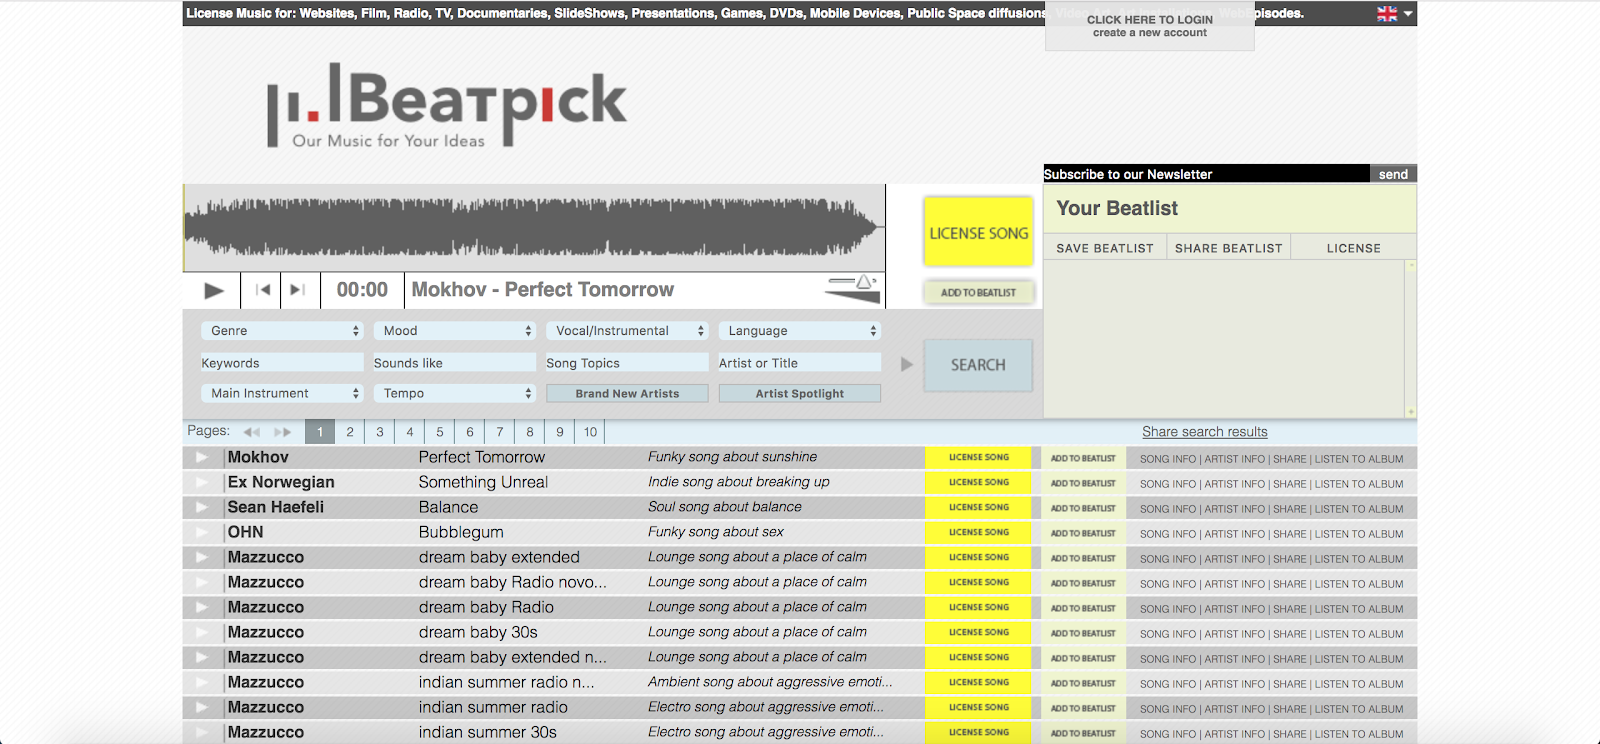This screenshot has height=744, width=1600.
Task: Open the Artist Spotlight
Action: (x=800, y=394)
